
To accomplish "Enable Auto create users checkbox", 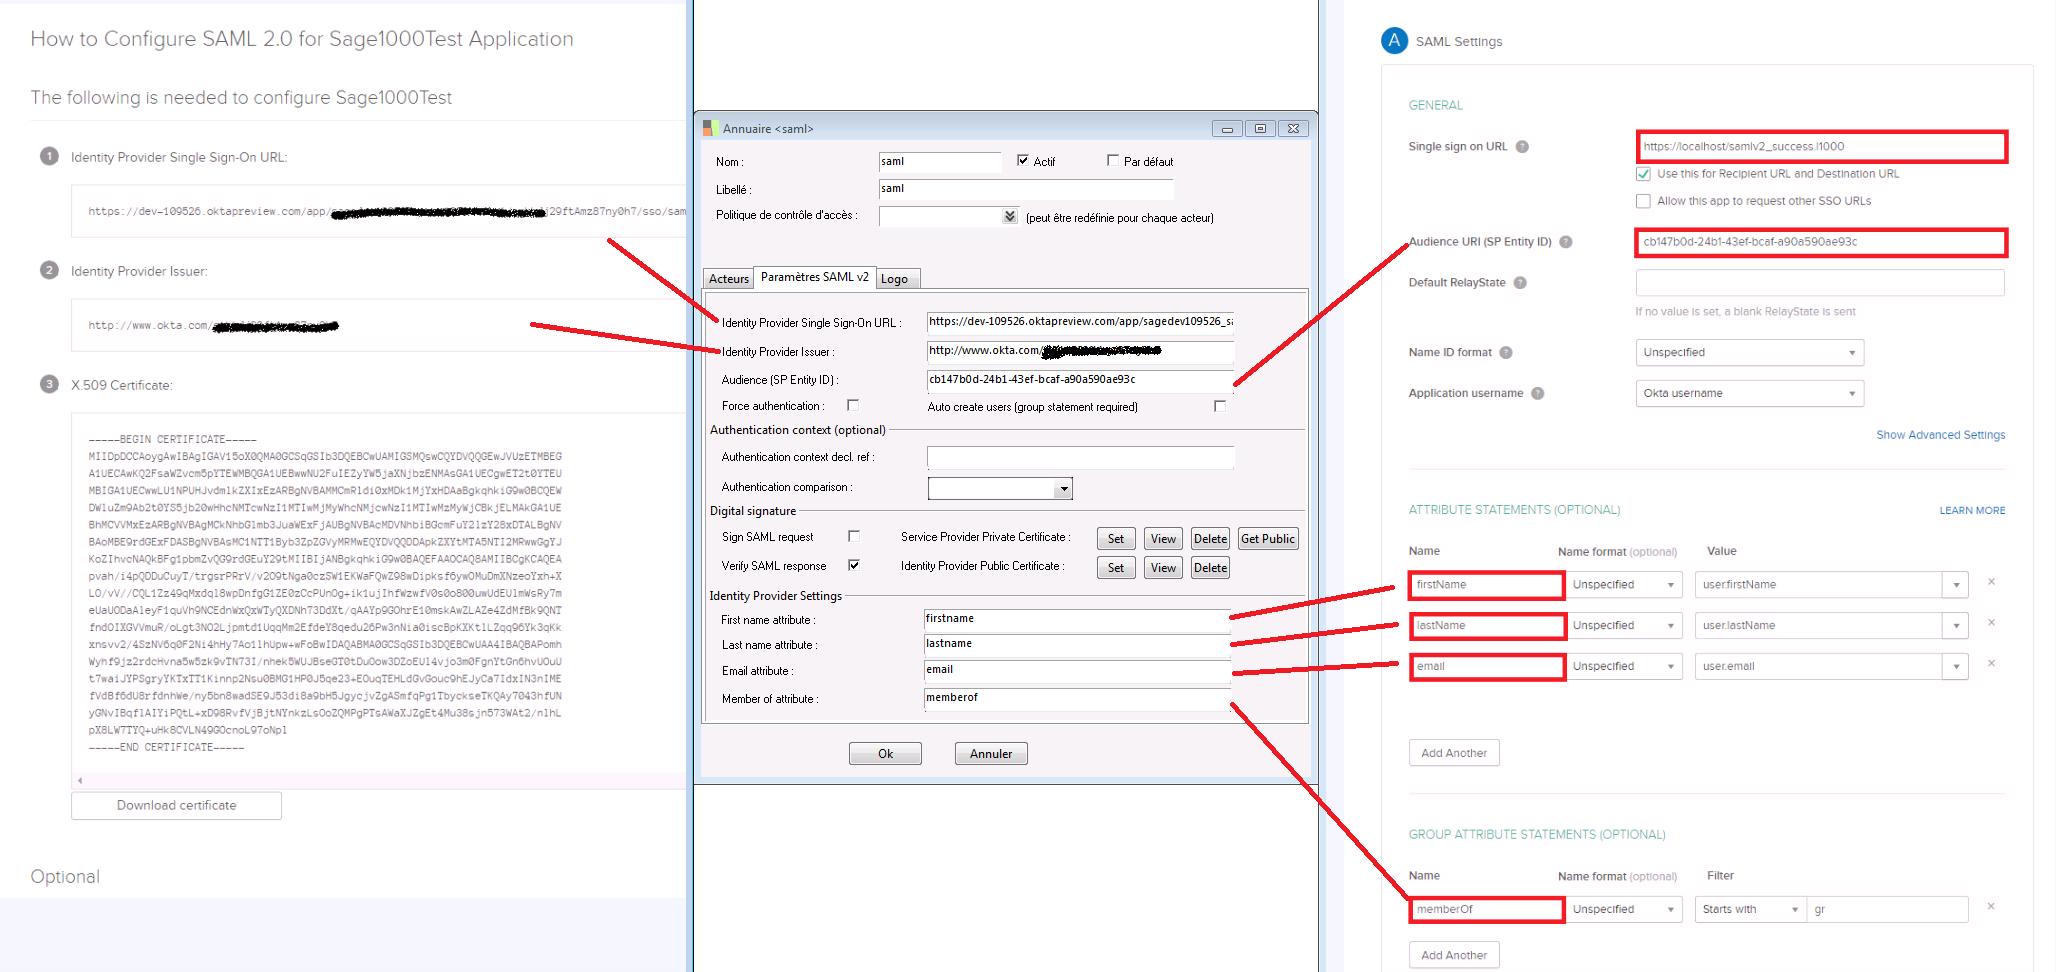I will click(x=1220, y=406).
